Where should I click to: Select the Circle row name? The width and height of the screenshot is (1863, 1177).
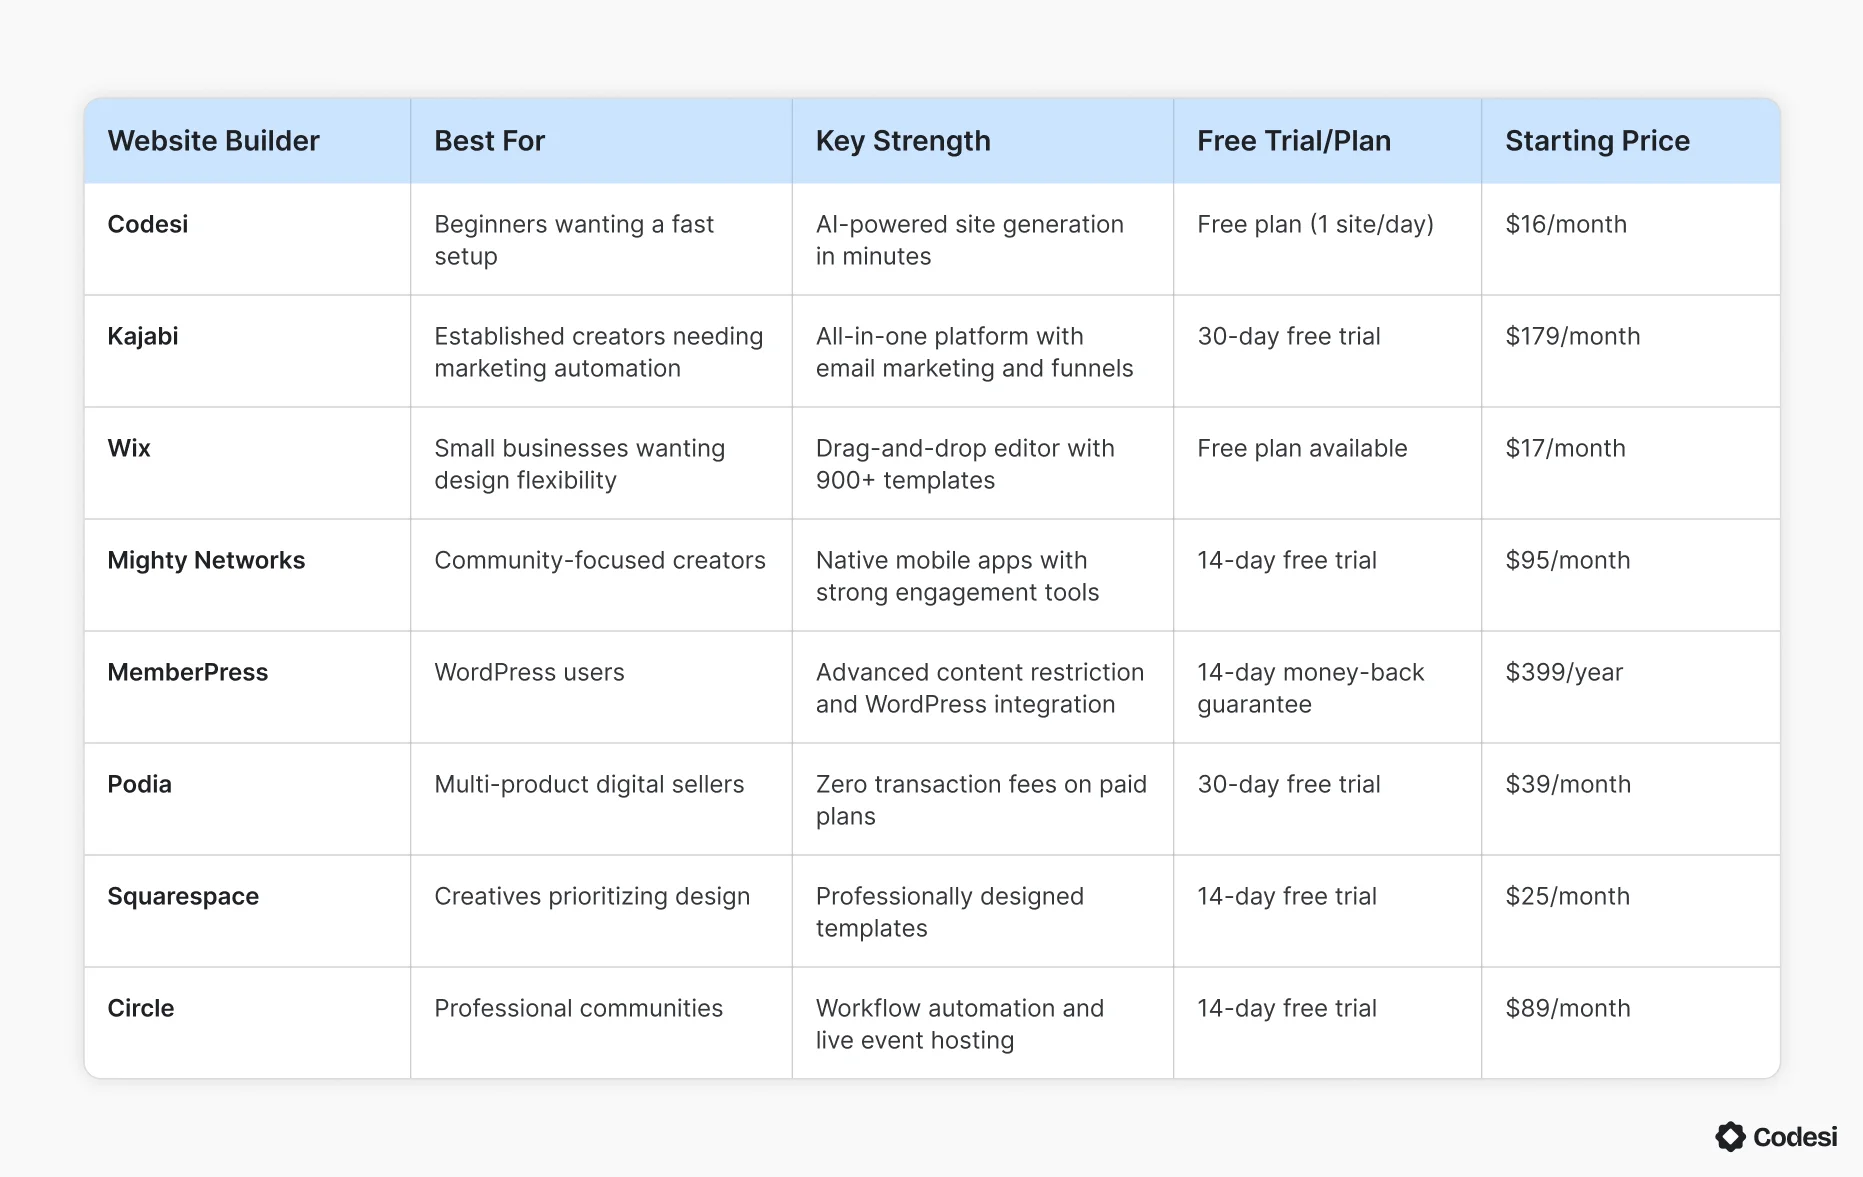141,1008
